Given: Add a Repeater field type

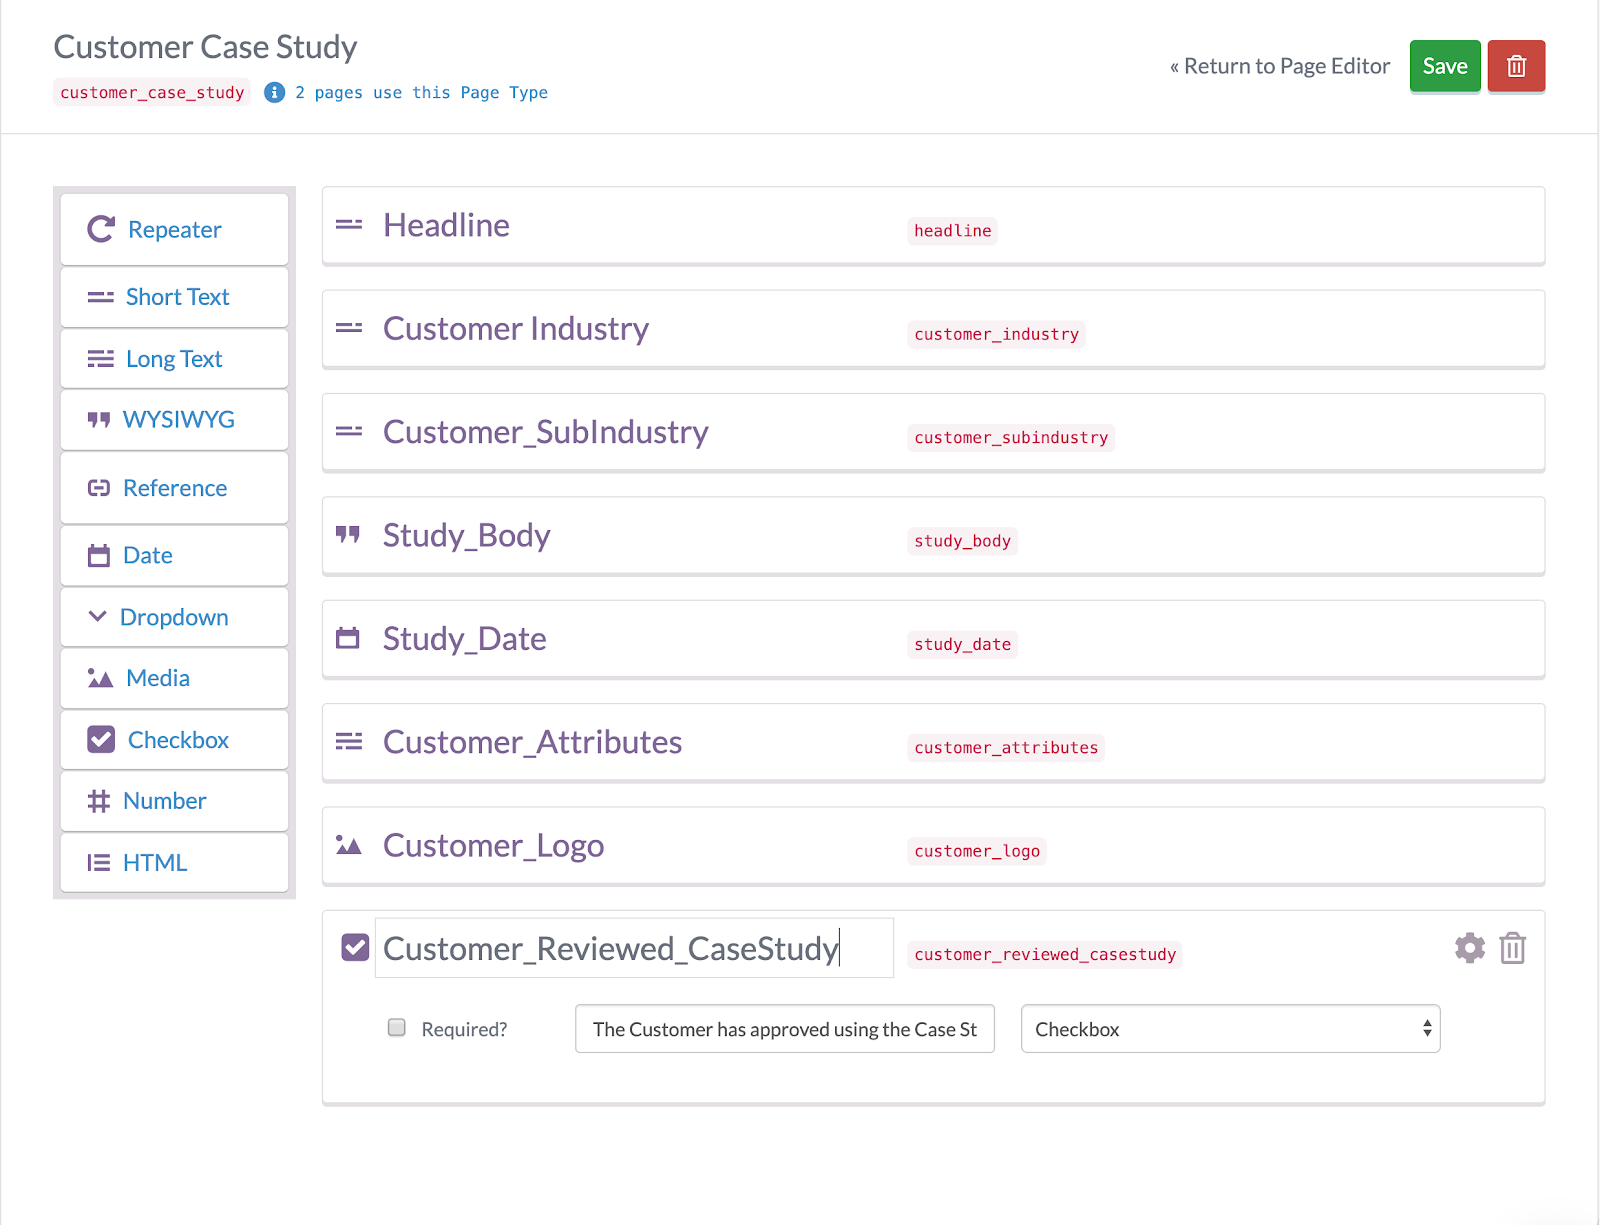Looking at the screenshot, I should [174, 230].
